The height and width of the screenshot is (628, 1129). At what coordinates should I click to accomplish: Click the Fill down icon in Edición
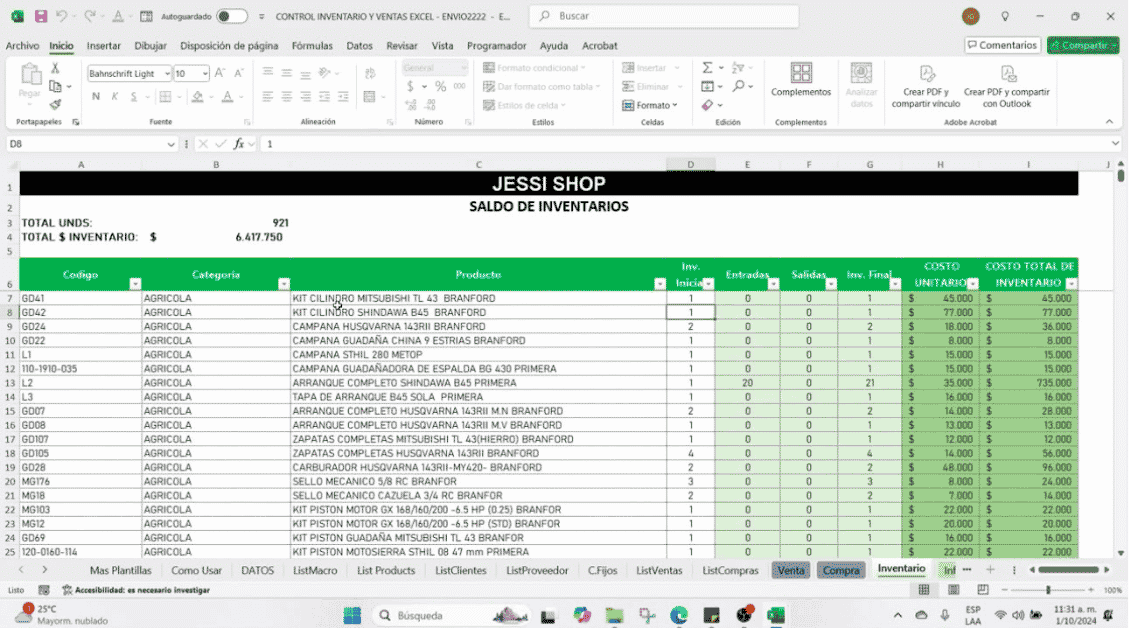707,86
